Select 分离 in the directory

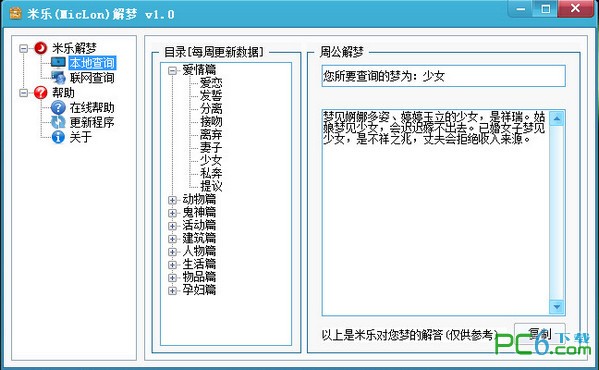(x=211, y=109)
